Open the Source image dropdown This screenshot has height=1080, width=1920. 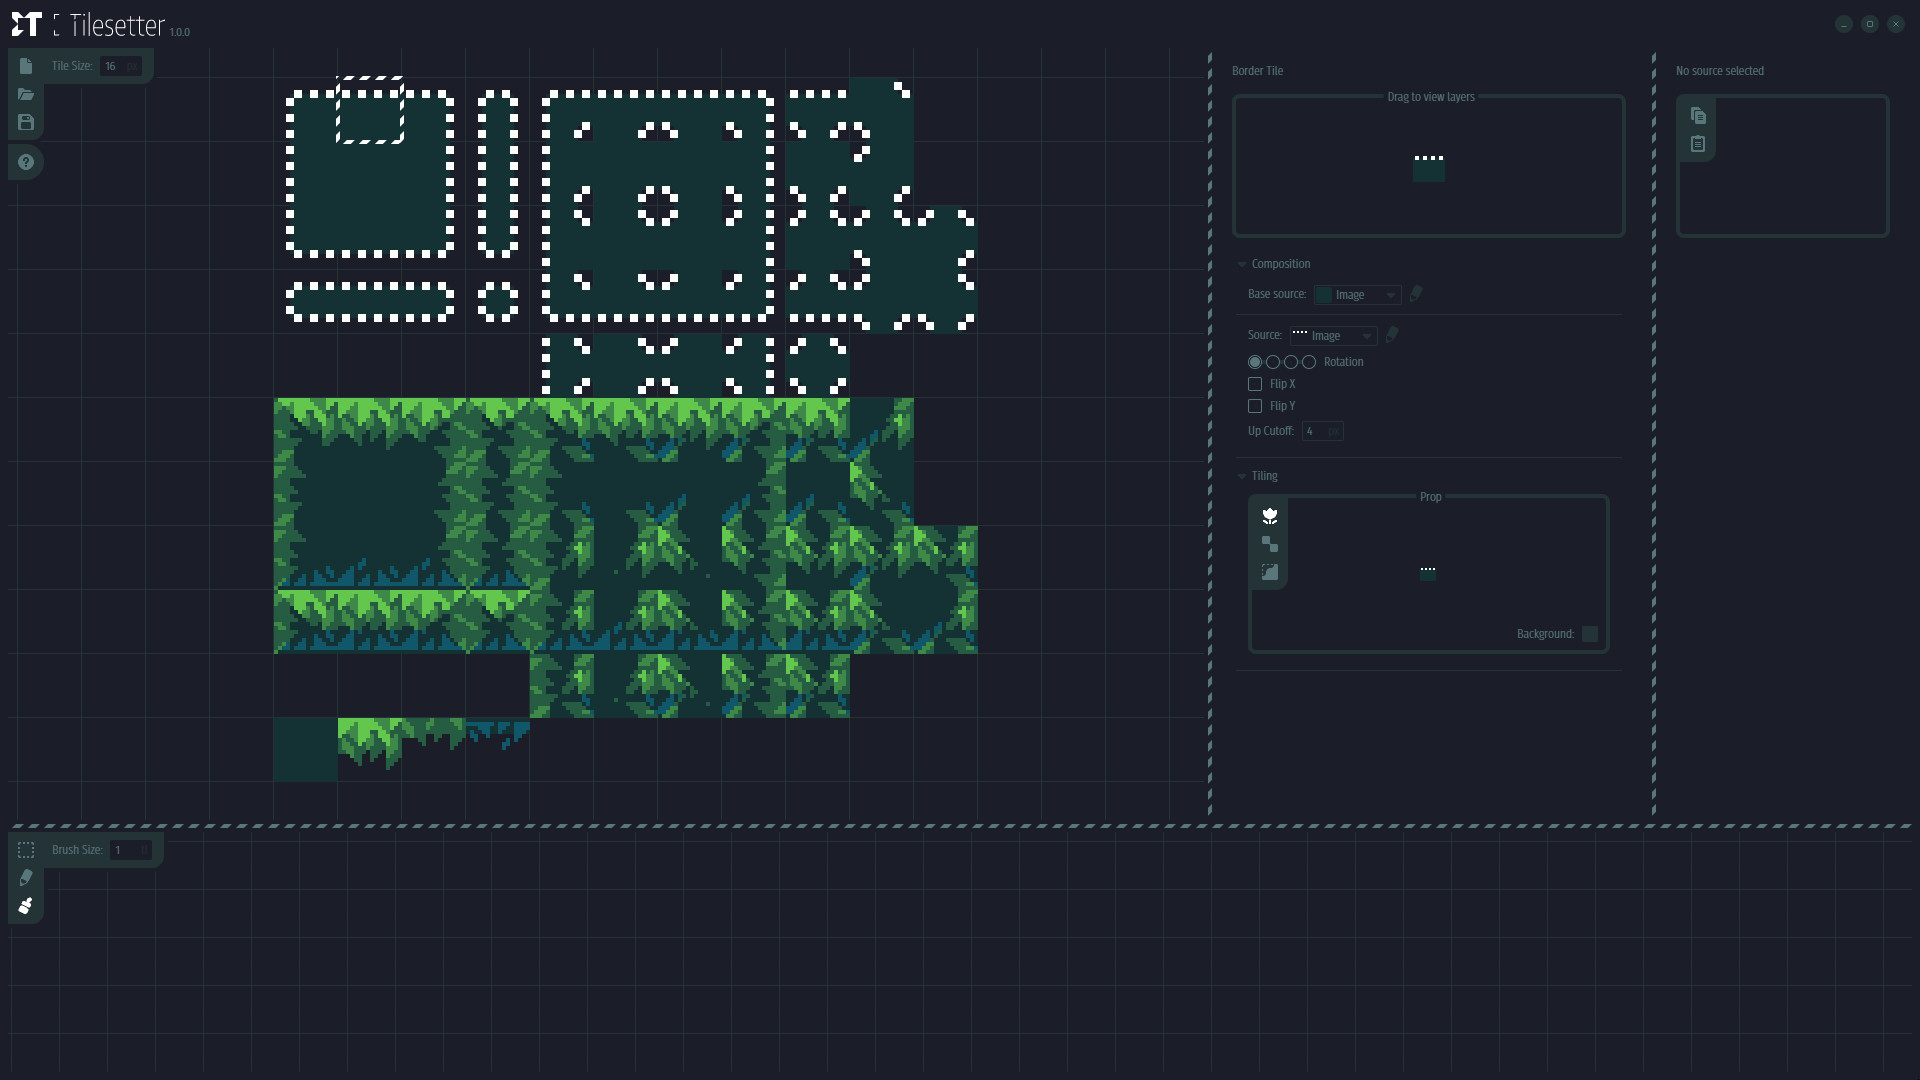pos(1335,335)
